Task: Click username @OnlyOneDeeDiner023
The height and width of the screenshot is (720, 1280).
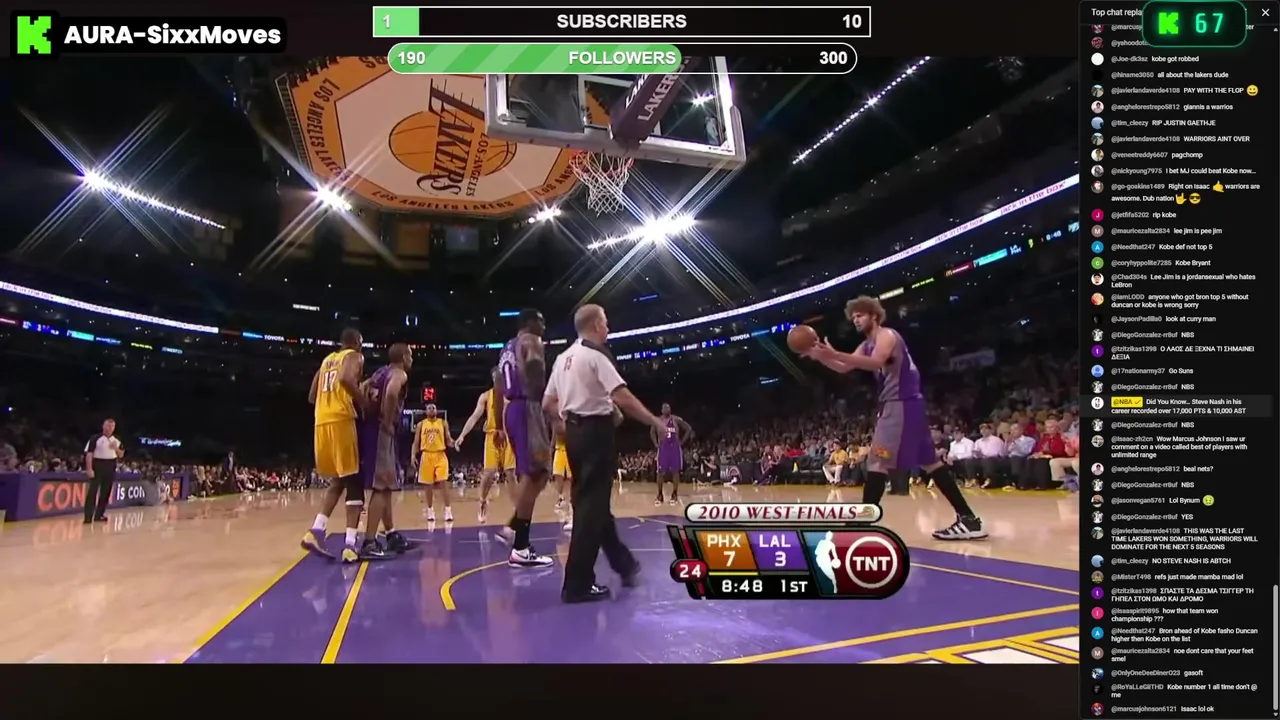Action: [1145, 673]
